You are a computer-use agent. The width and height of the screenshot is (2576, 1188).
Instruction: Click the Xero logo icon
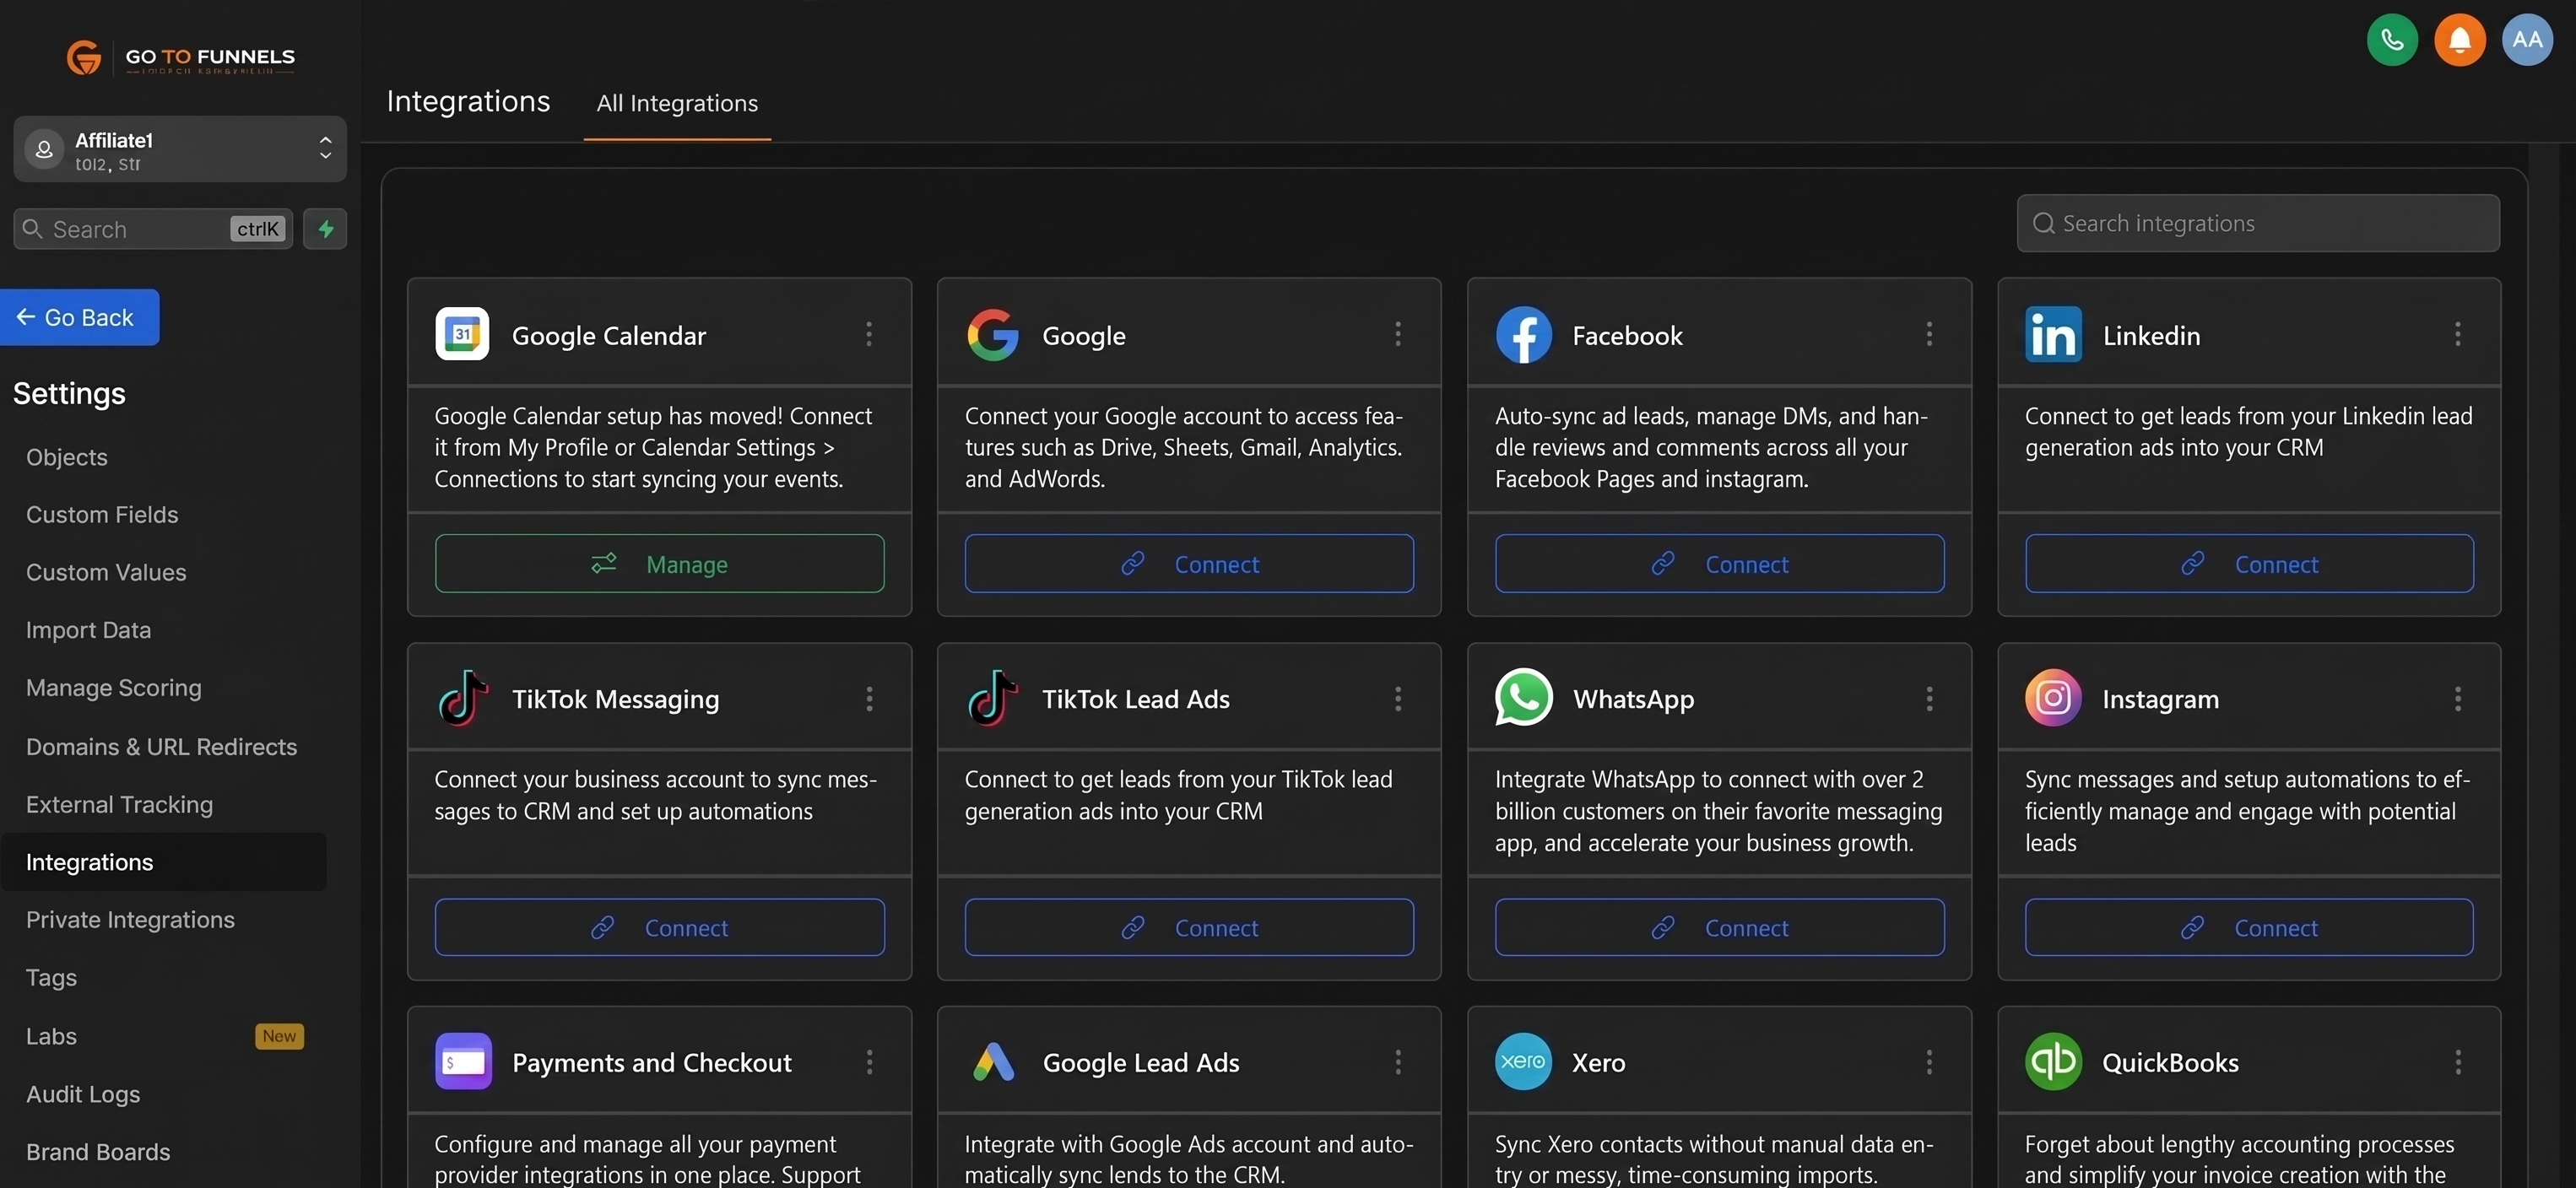(1523, 1061)
